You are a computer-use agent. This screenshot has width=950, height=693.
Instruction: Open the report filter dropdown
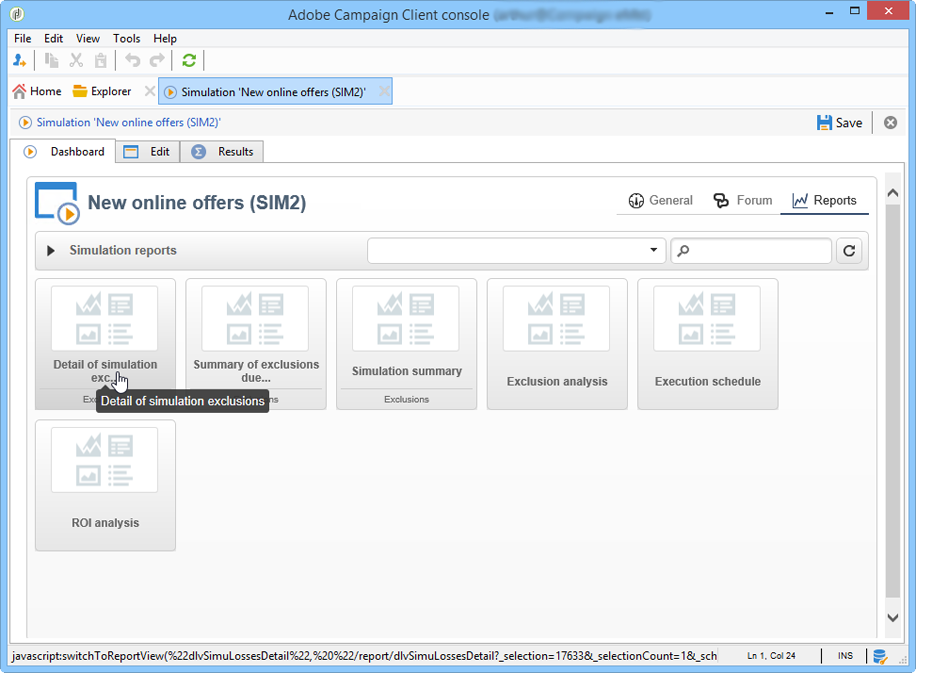tap(516, 251)
